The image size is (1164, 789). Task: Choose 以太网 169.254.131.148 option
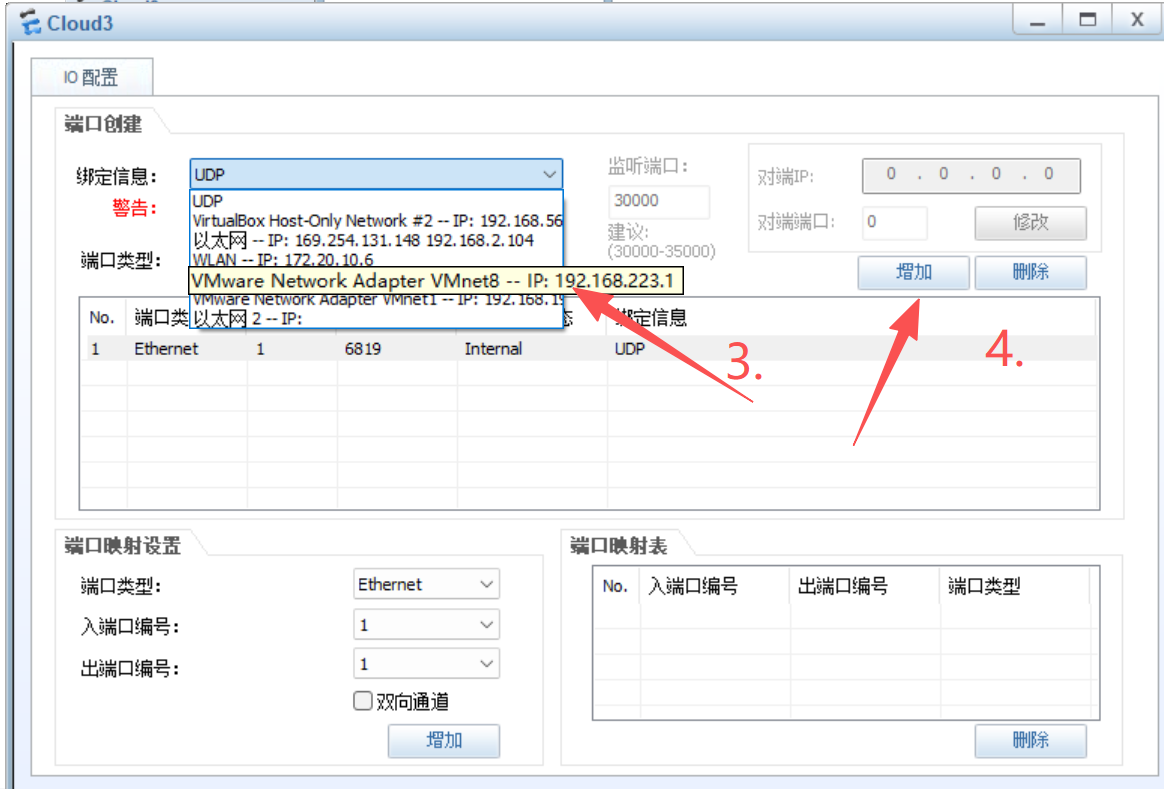376,240
